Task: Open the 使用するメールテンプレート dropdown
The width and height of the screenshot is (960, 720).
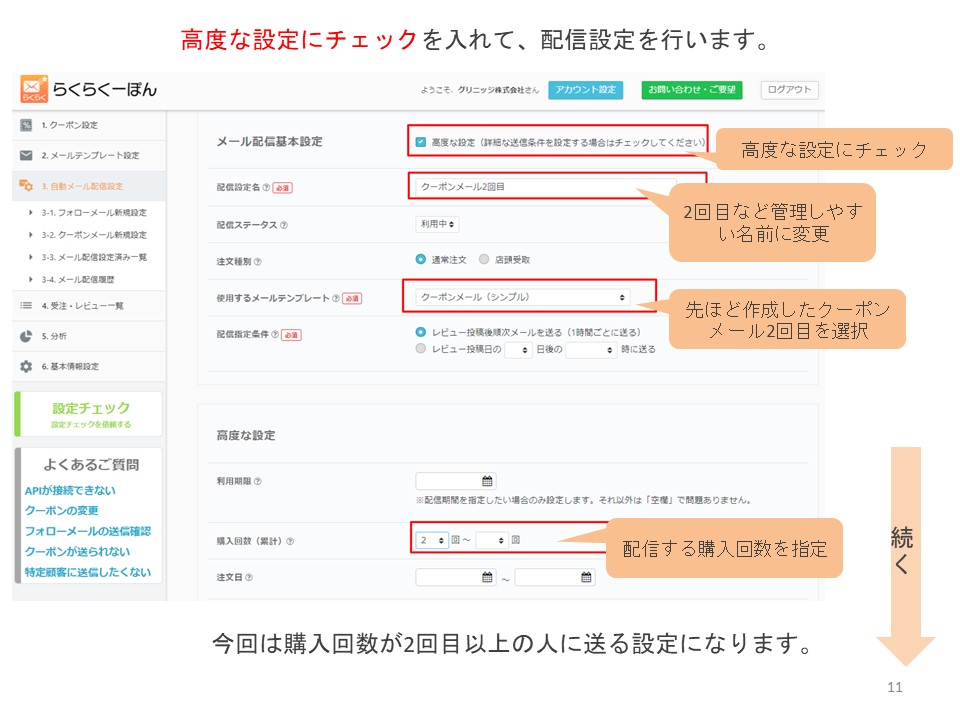Action: coord(523,297)
